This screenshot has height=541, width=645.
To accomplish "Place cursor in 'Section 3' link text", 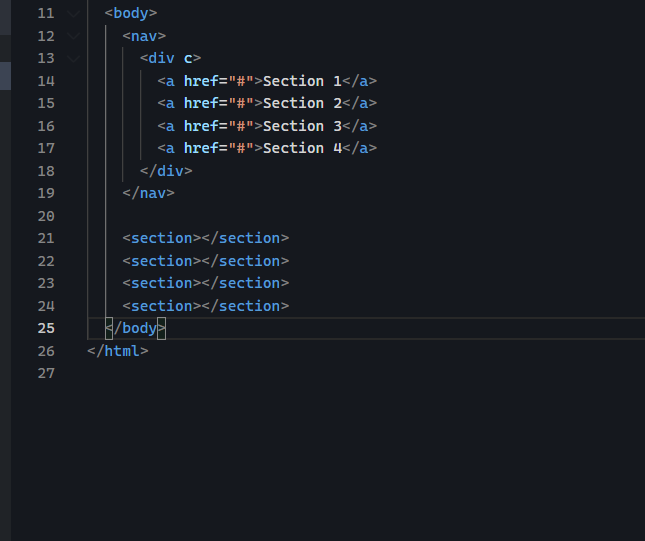I will [302, 126].
